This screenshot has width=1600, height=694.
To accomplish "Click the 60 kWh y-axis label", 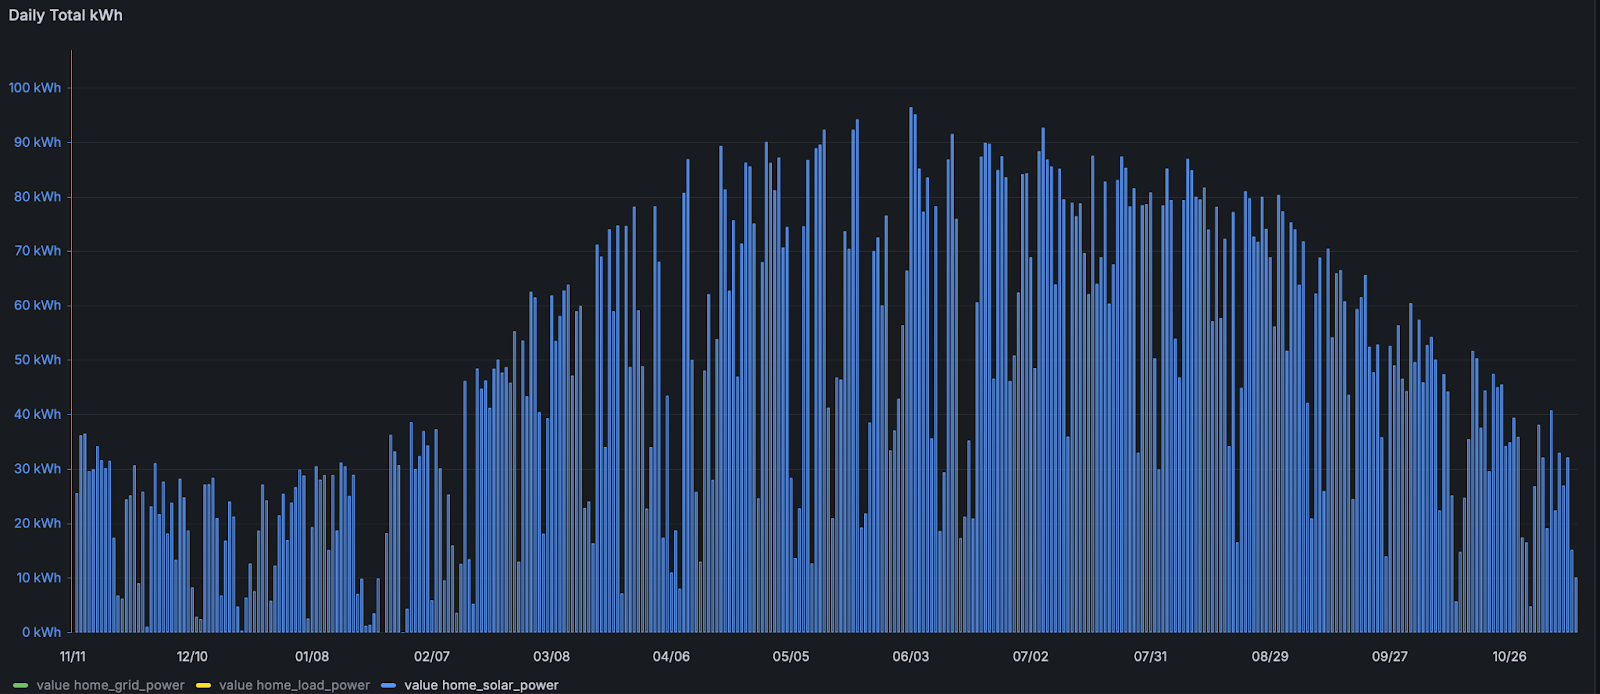I will point(37,305).
